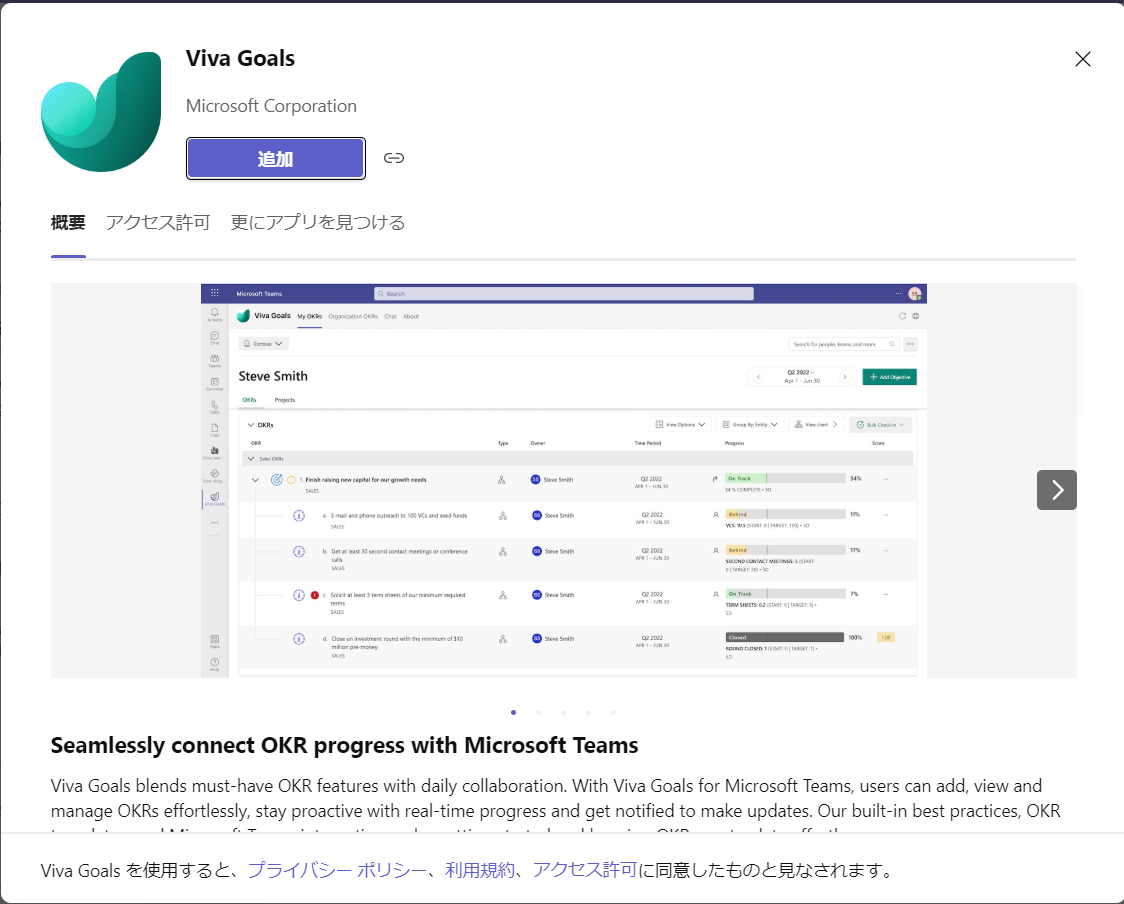Select the fourth carousel page dot

tap(589, 713)
